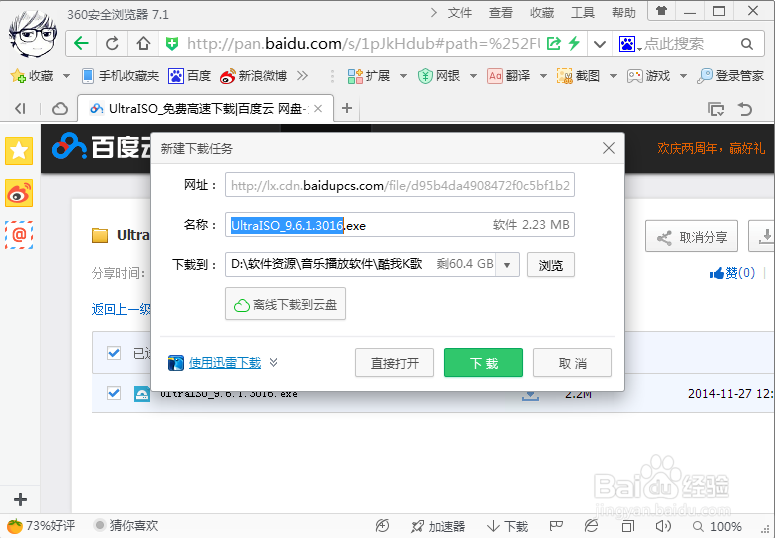Open 新浪微博 bookmark

pos(254,76)
